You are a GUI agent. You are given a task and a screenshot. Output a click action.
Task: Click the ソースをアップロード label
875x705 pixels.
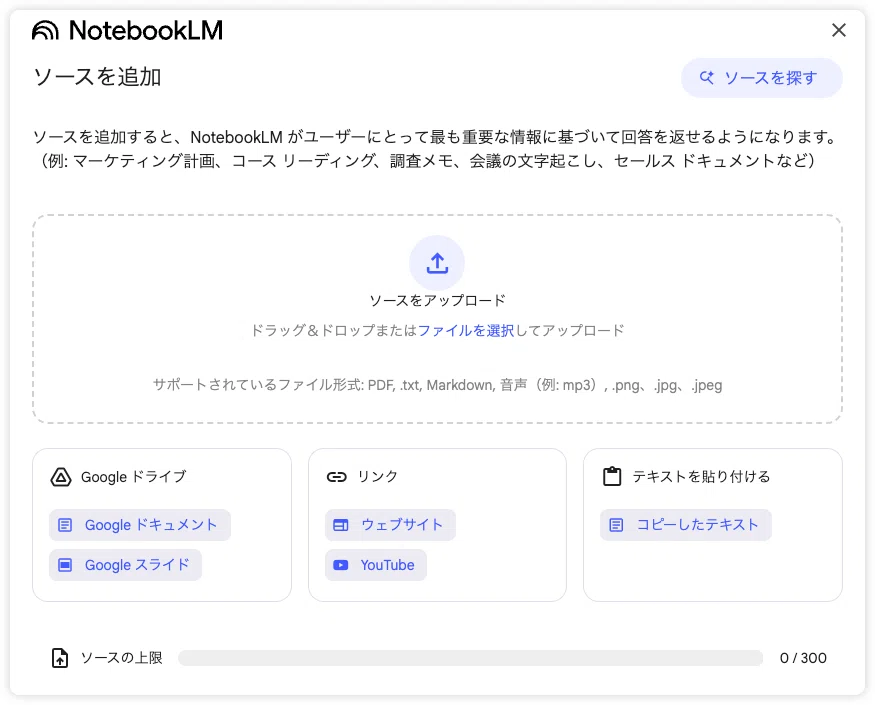pyautogui.click(x=437, y=300)
